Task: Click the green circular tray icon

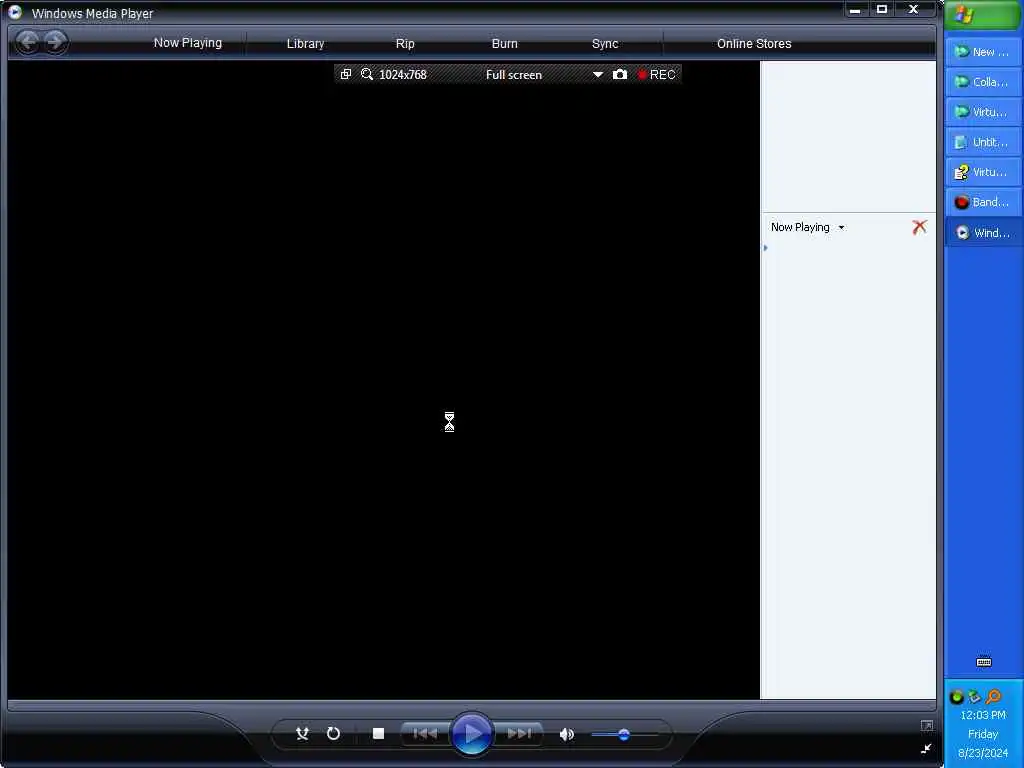Action: 957,697
